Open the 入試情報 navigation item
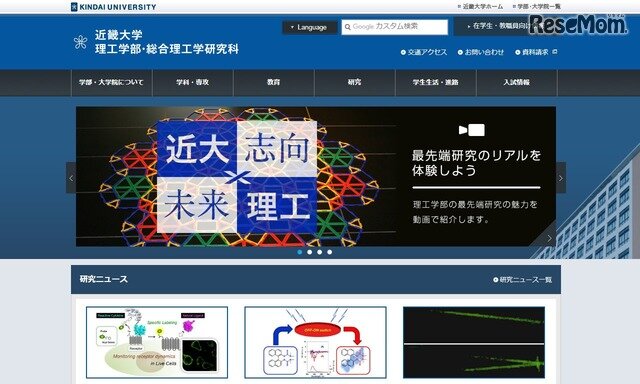 click(x=516, y=82)
